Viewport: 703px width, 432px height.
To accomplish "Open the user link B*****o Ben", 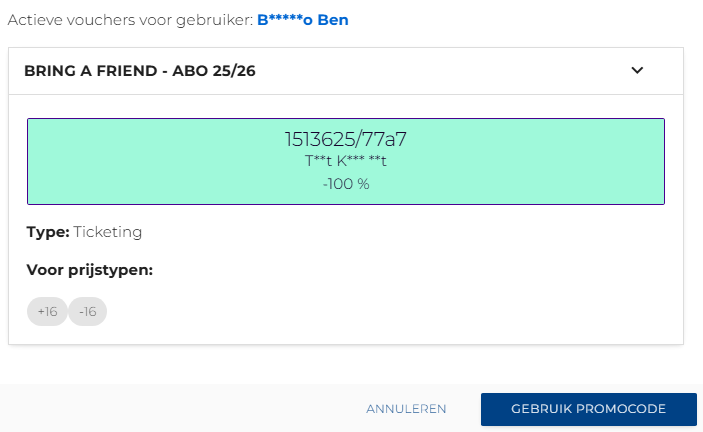I will pos(303,20).
